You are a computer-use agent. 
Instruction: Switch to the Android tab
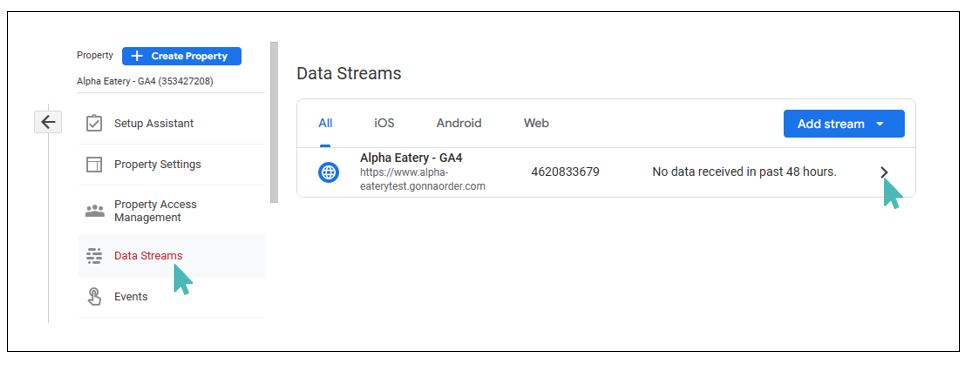click(459, 123)
